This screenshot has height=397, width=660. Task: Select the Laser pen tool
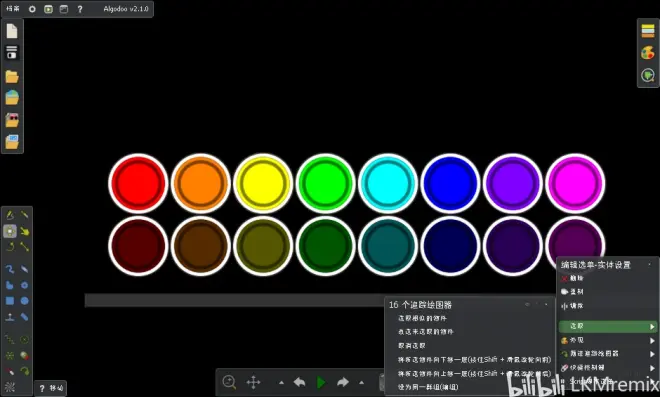click(10, 371)
